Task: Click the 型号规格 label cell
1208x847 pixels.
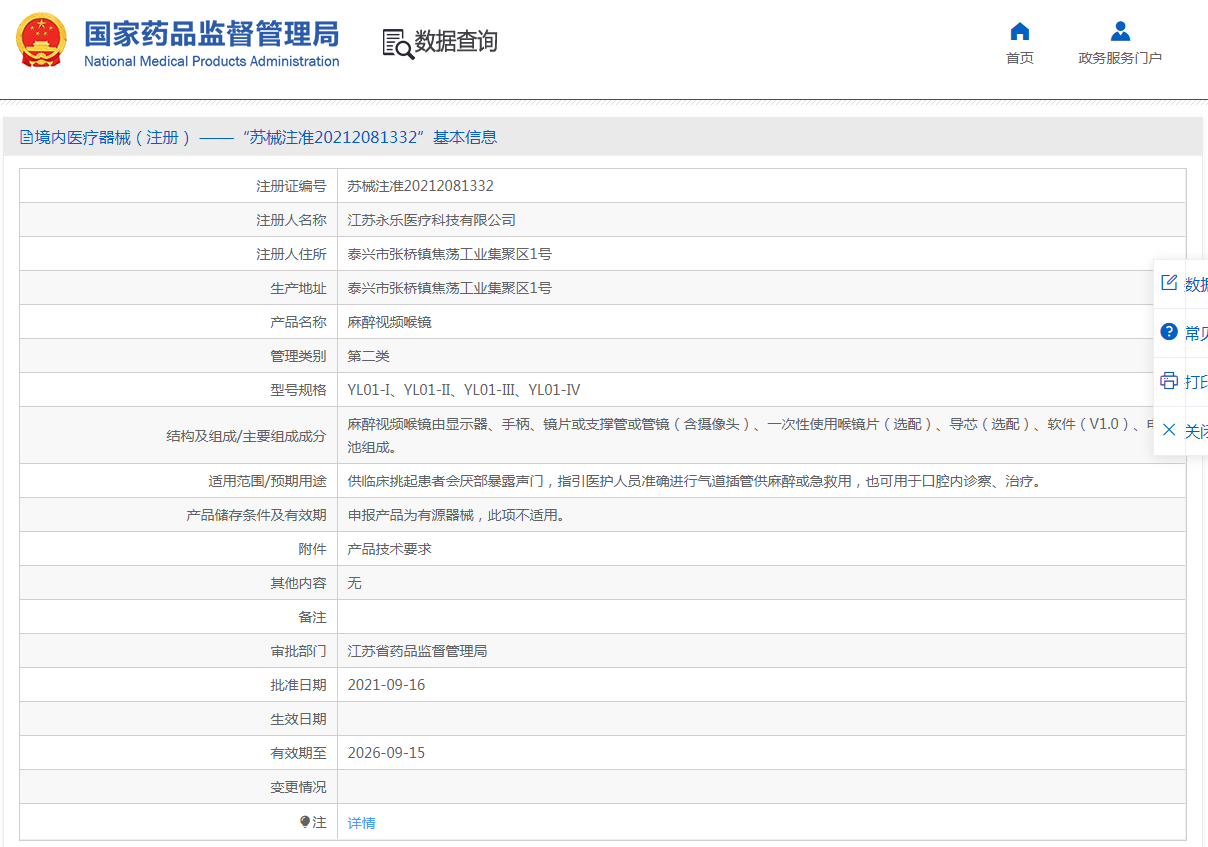Action: click(x=178, y=390)
